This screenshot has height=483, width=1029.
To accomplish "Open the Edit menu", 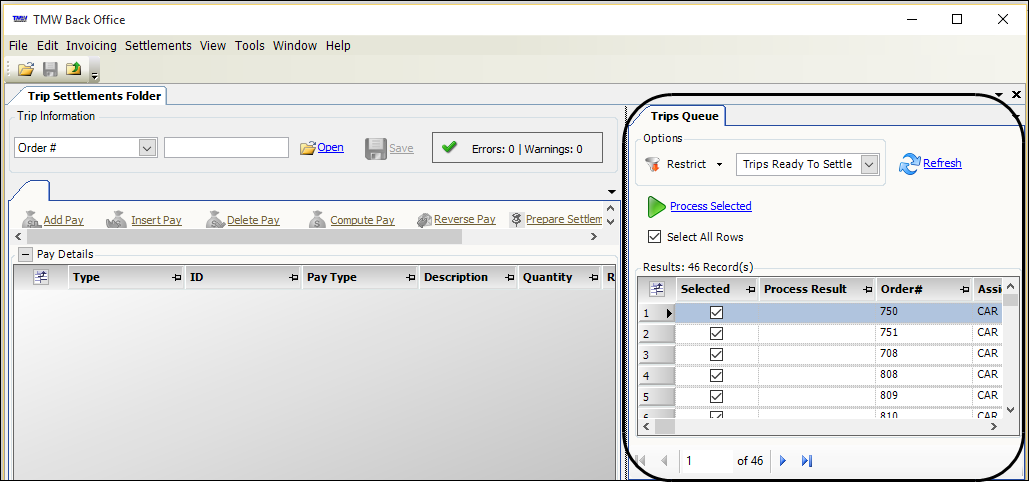I will [47, 45].
